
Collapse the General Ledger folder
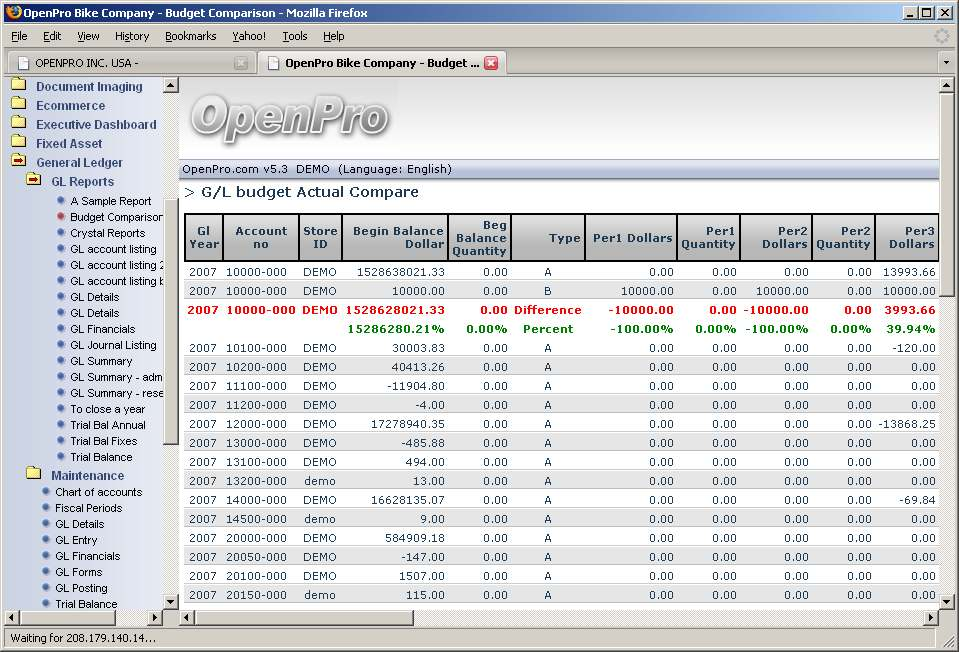tap(18, 162)
